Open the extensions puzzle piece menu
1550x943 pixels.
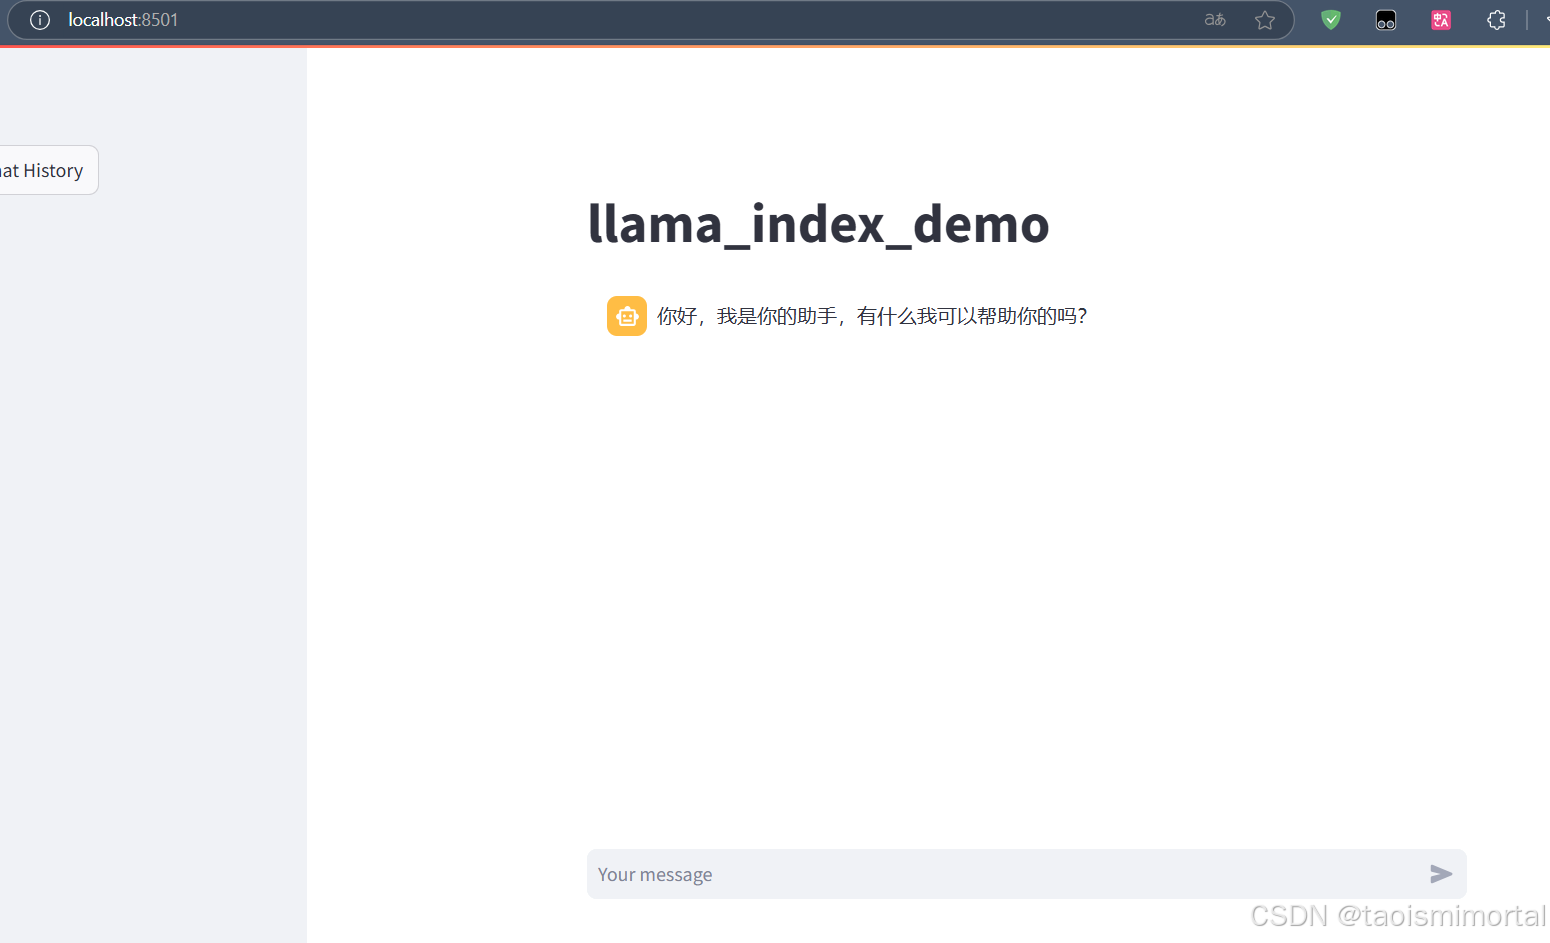(x=1496, y=20)
